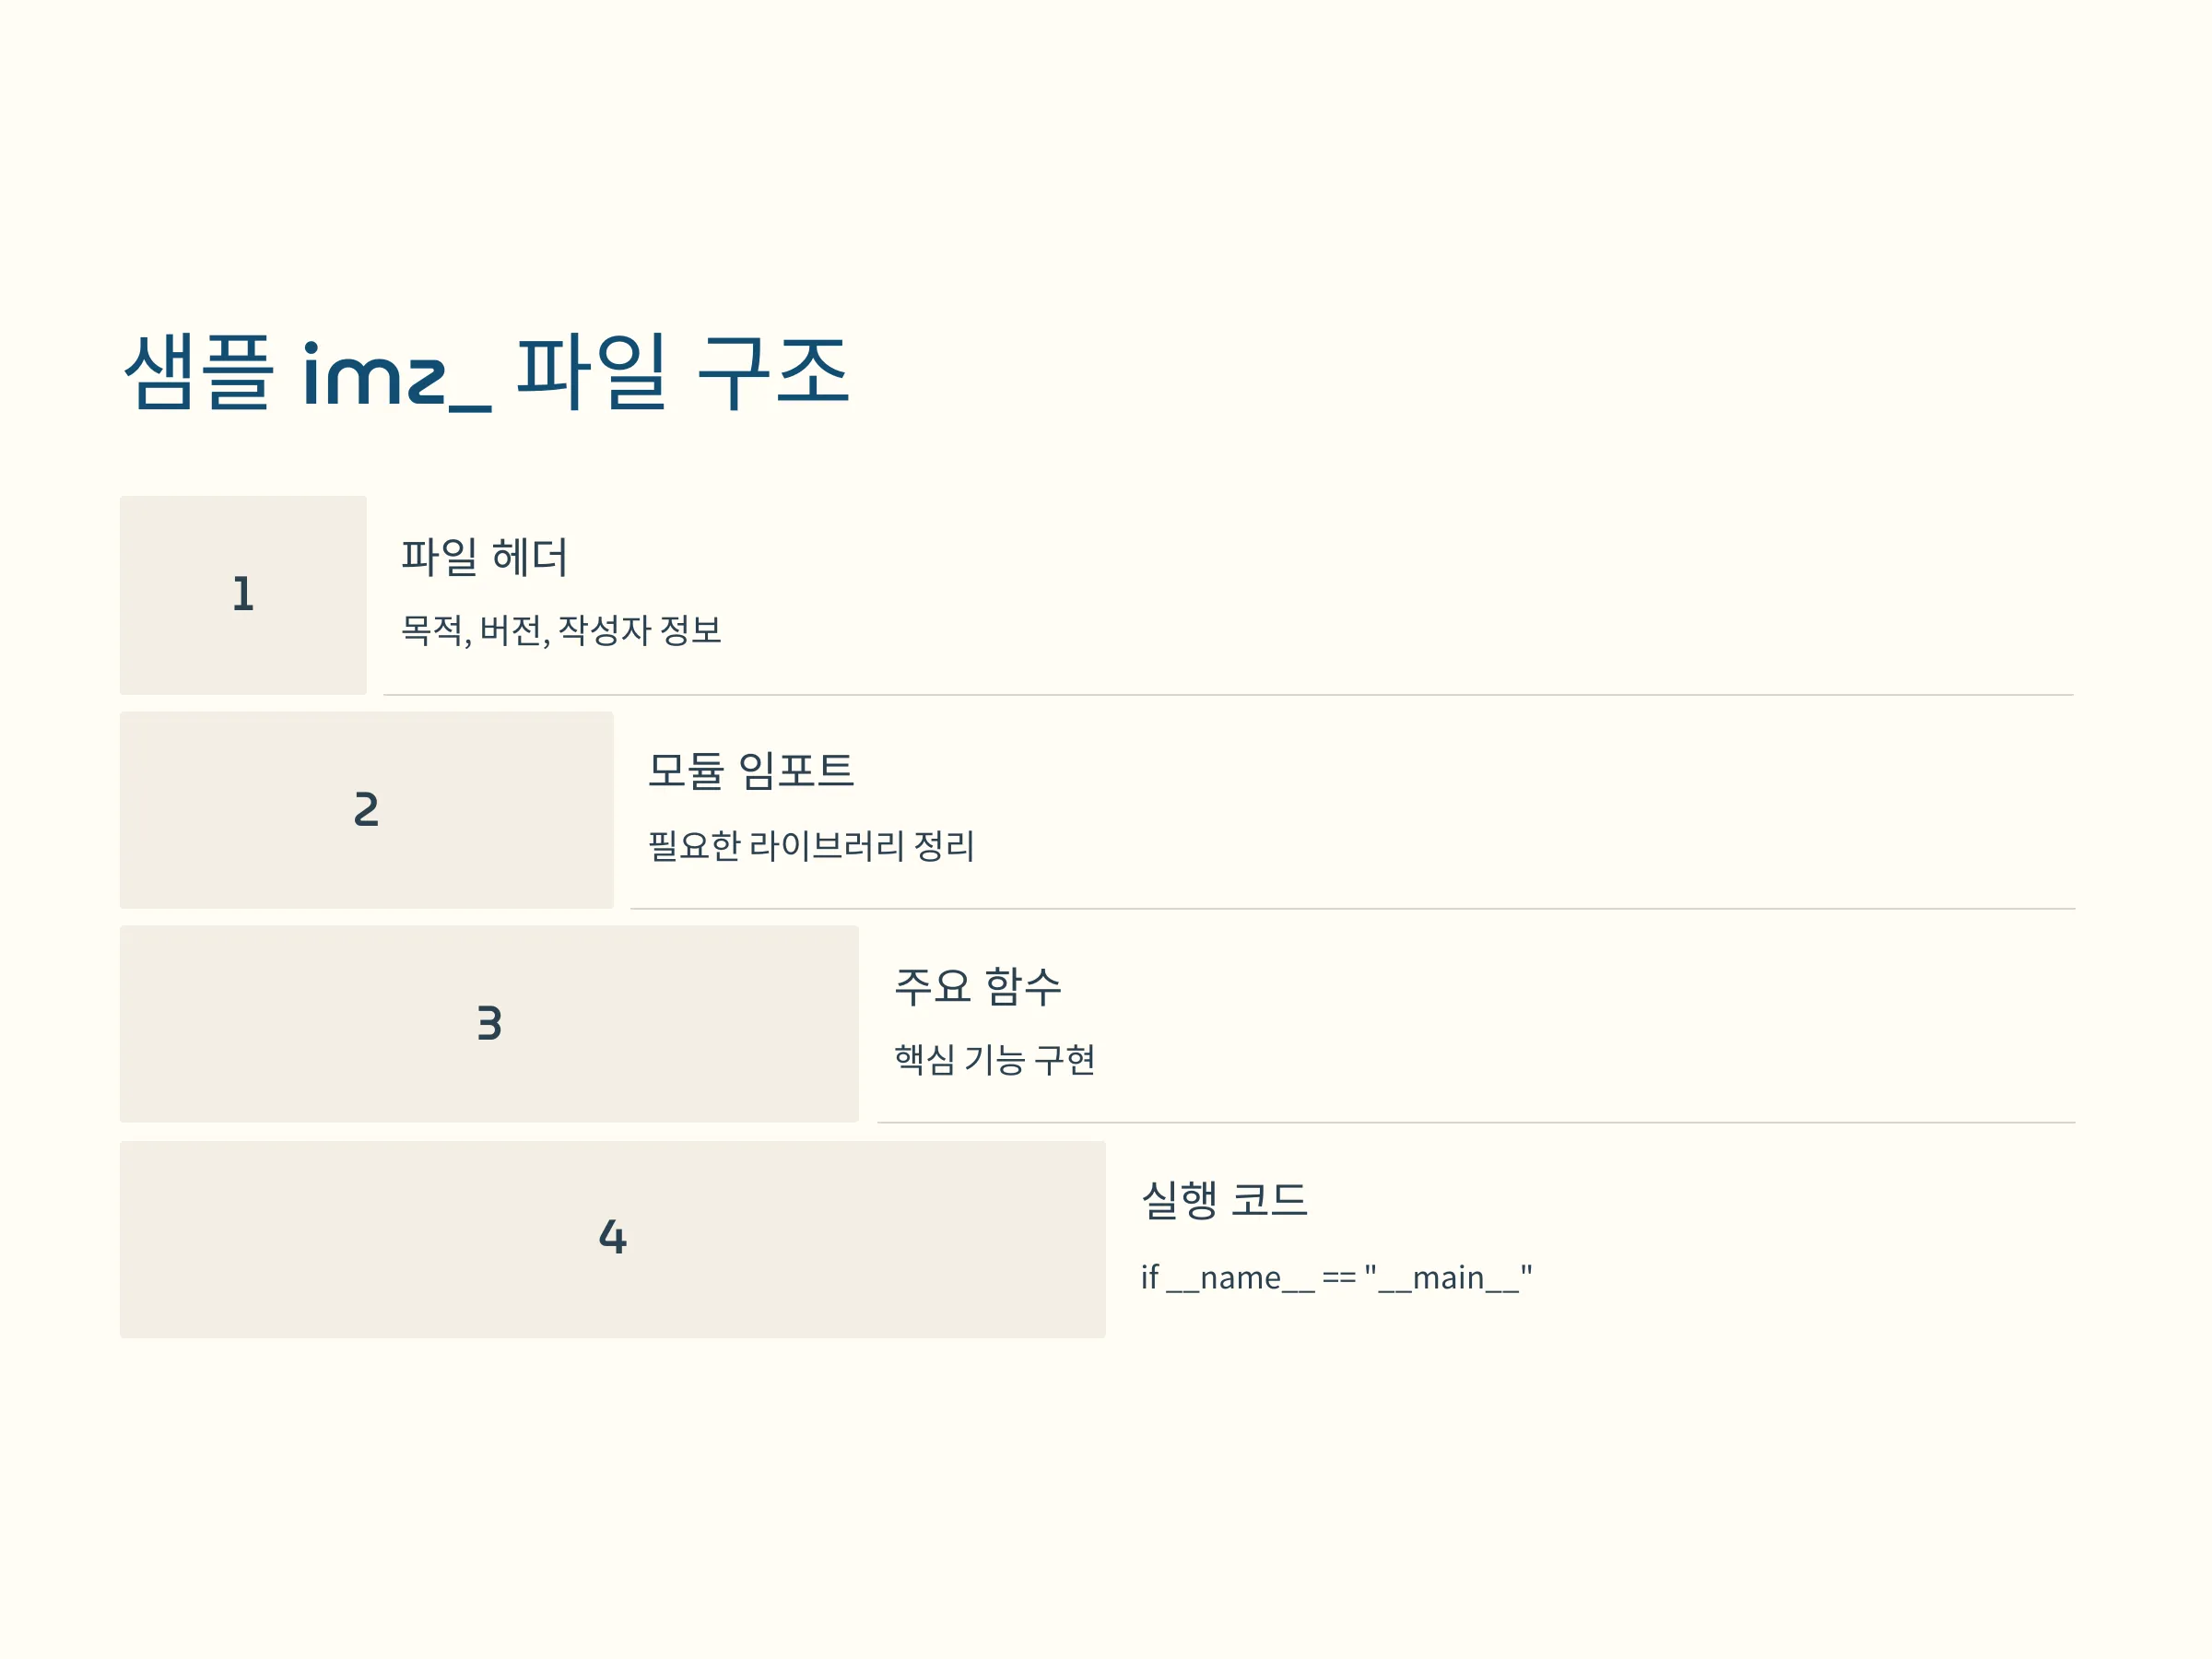
Task: Click the '필요한 라이브러리 정리' description text
Action: [x=811, y=845]
